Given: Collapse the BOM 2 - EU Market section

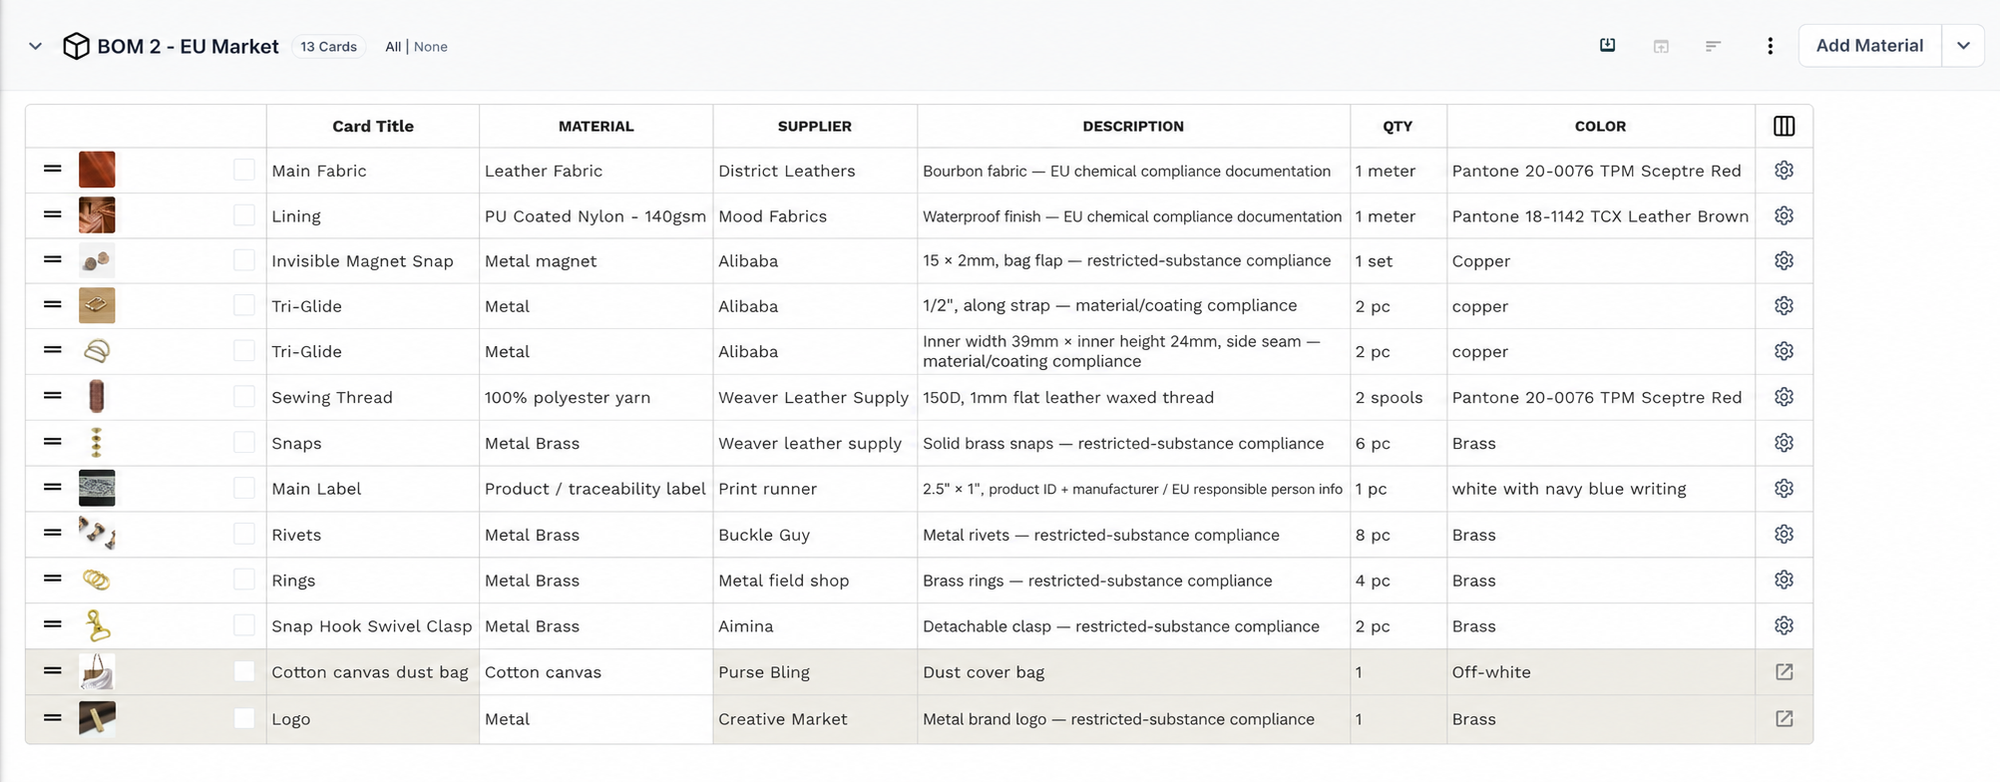Looking at the screenshot, I should point(35,46).
